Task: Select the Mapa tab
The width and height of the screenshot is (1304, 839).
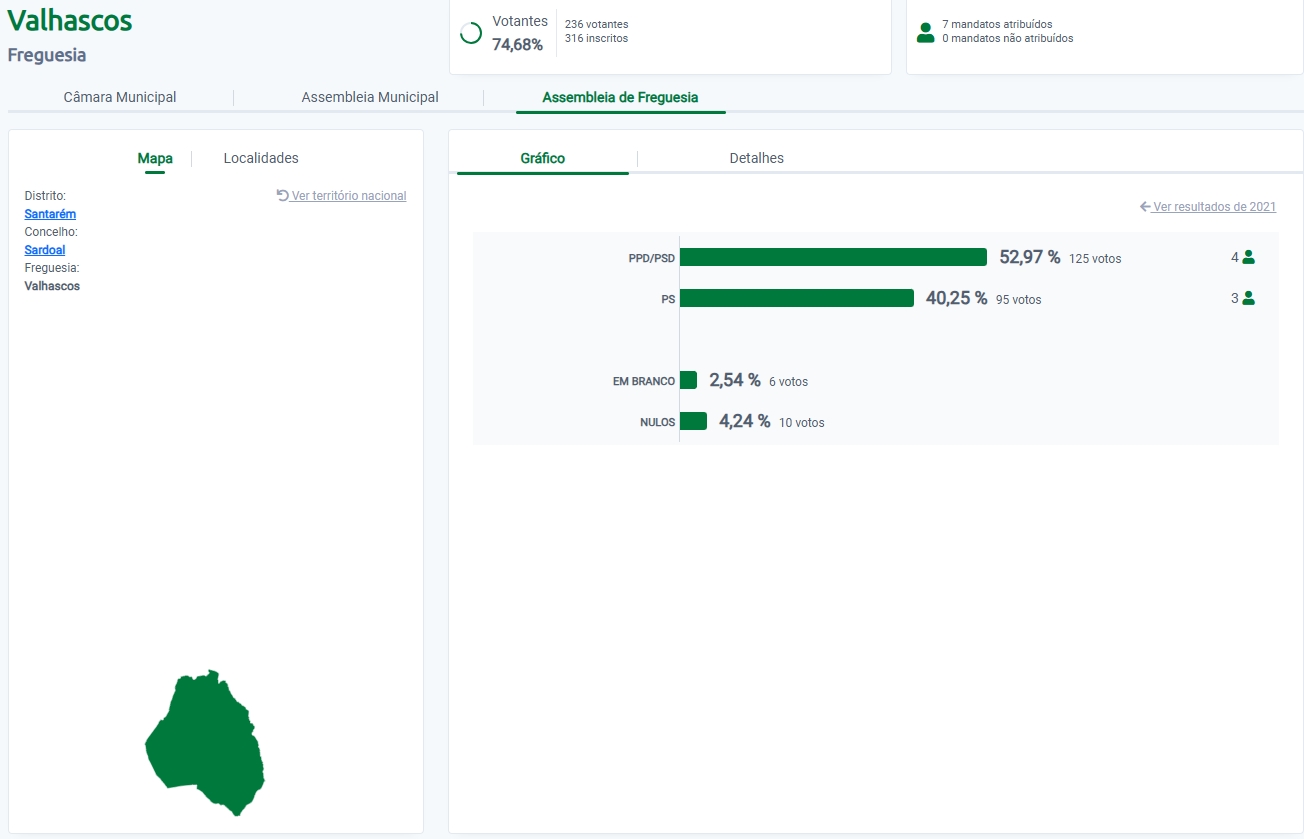Action: point(155,158)
